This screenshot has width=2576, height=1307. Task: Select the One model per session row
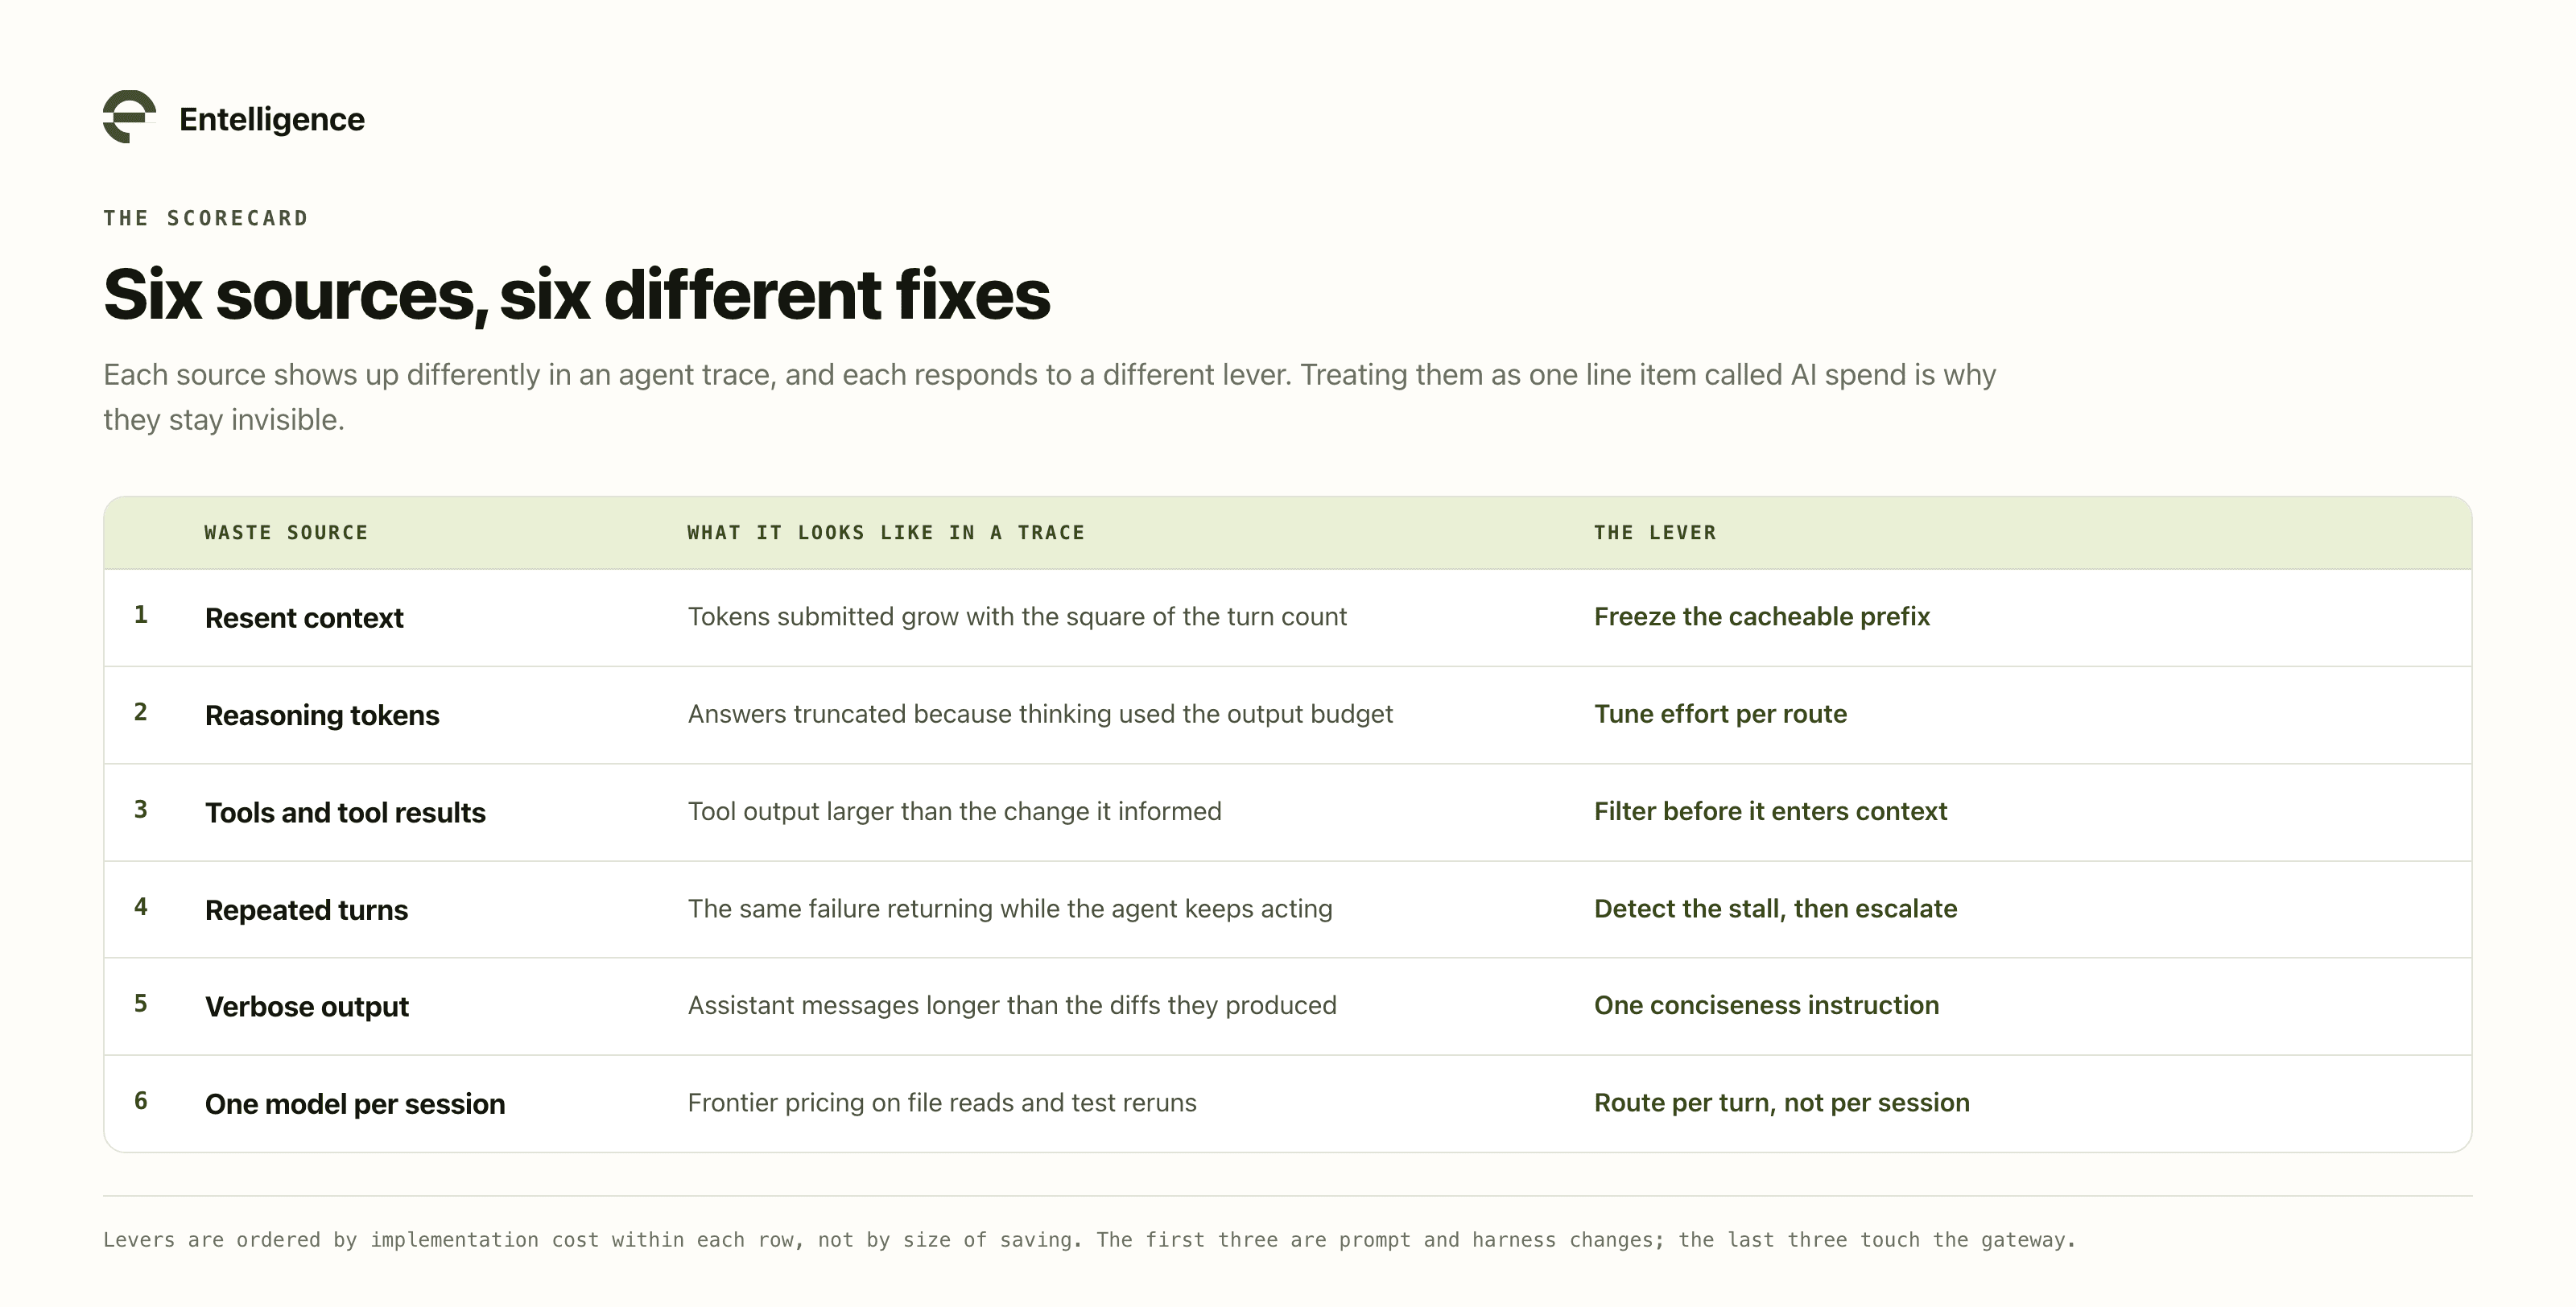1288,1103
